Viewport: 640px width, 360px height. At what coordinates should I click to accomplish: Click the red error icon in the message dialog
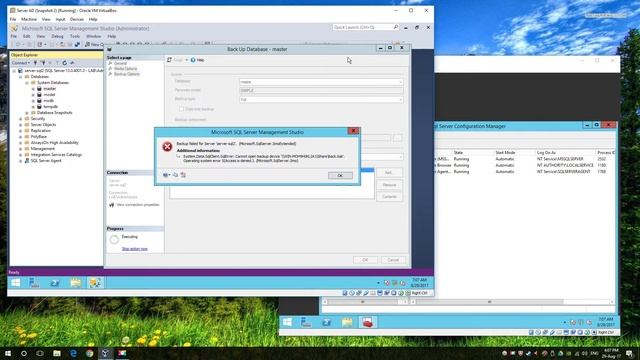tap(167, 147)
